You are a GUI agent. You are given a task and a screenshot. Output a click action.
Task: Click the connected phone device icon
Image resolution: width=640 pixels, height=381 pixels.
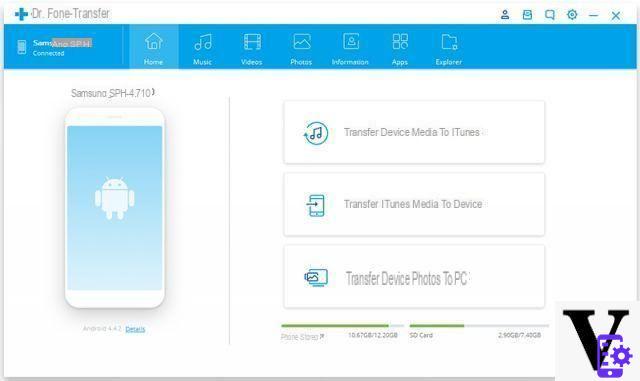22,47
